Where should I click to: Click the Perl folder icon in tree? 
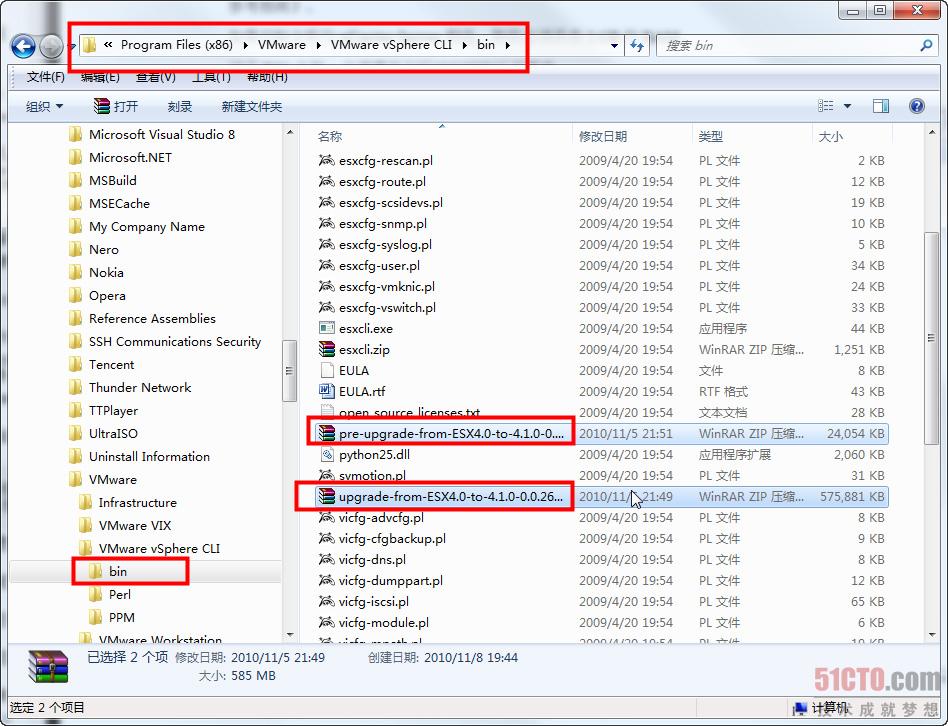coord(96,594)
